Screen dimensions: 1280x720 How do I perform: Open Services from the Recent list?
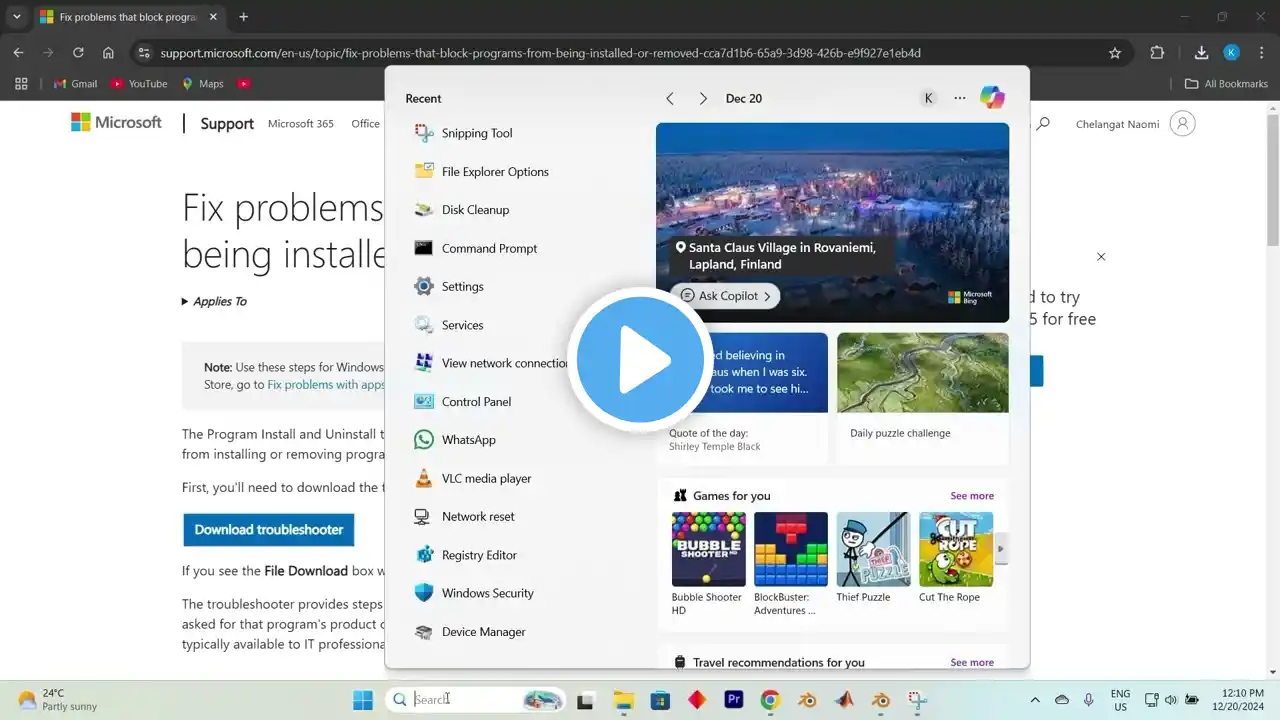click(x=448, y=325)
